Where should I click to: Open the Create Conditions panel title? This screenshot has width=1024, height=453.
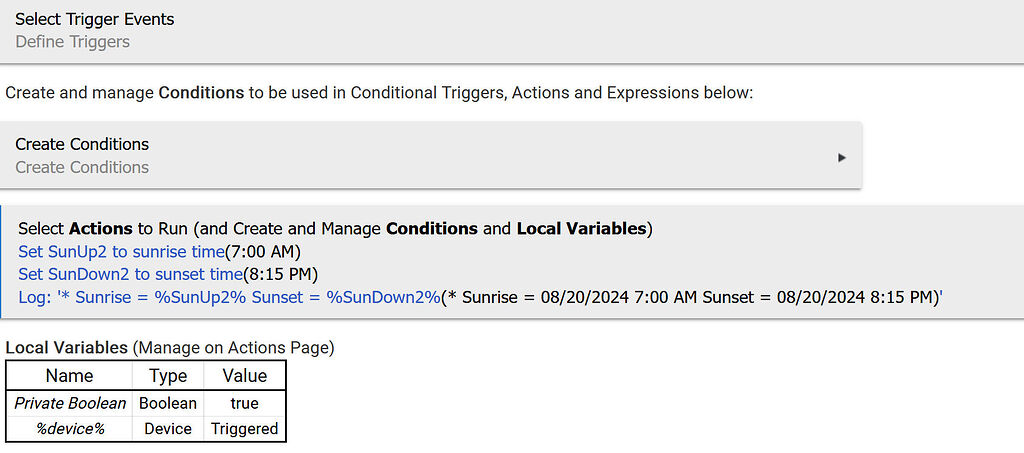pyautogui.click(x=82, y=144)
